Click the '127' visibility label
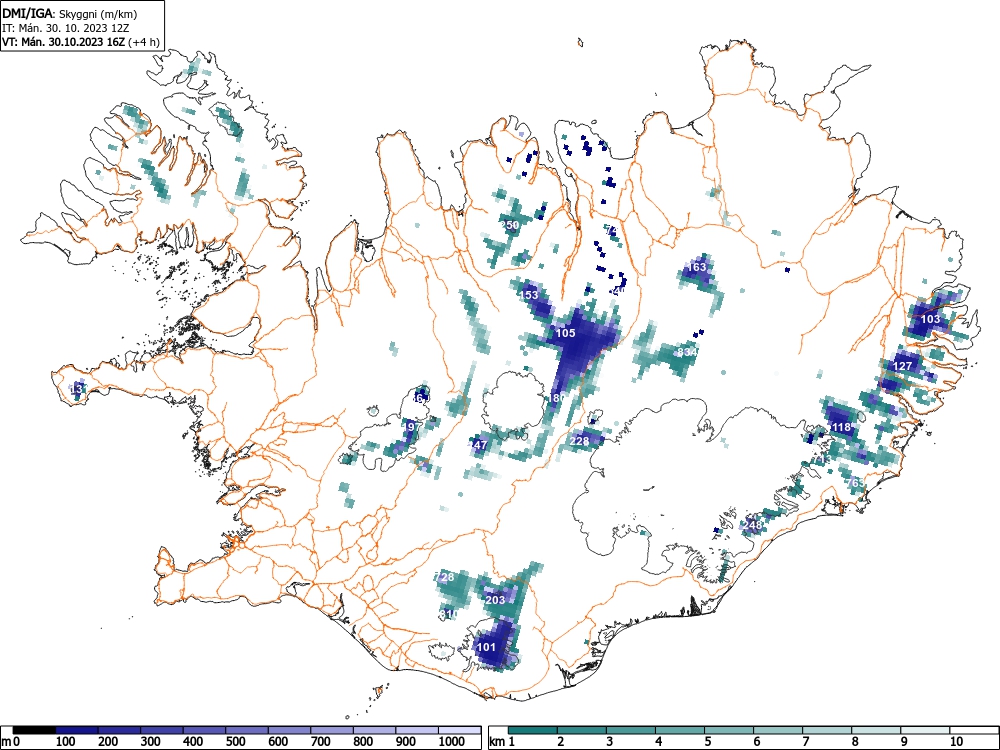 pyautogui.click(x=903, y=366)
